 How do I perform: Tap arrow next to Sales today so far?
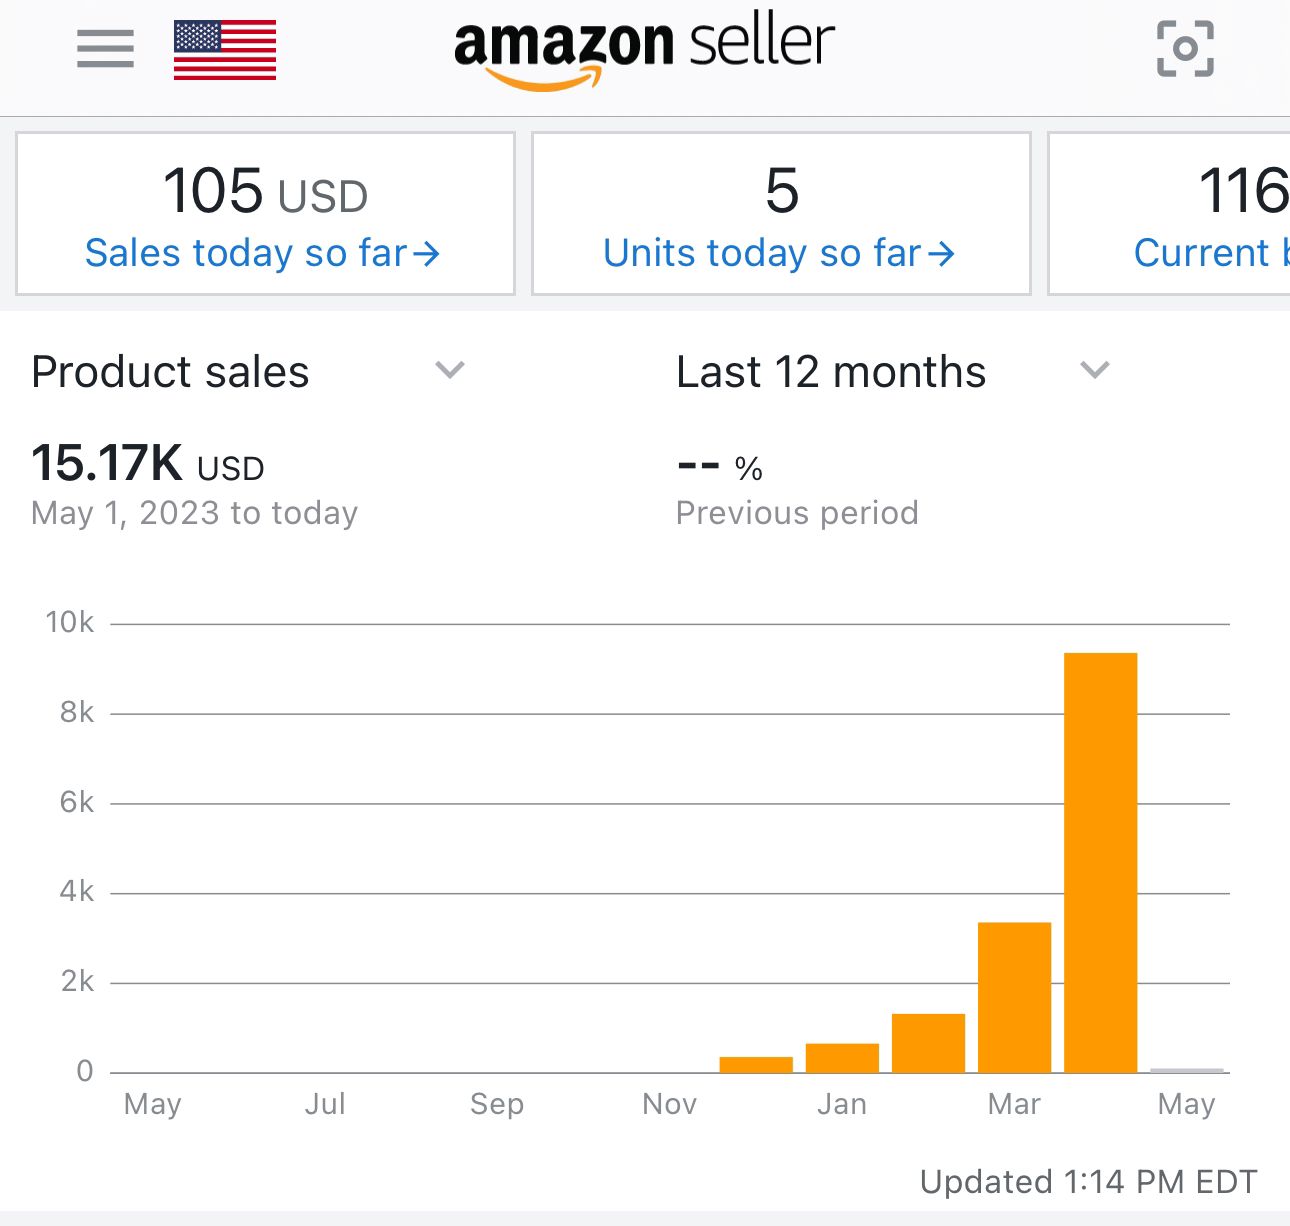point(427,254)
